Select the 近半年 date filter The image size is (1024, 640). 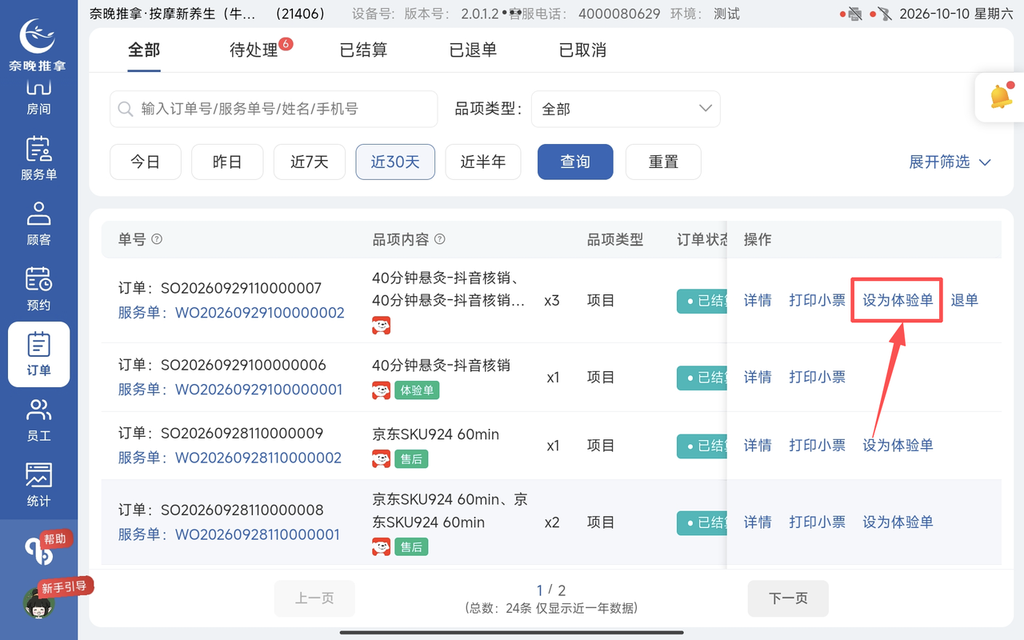tap(483, 162)
